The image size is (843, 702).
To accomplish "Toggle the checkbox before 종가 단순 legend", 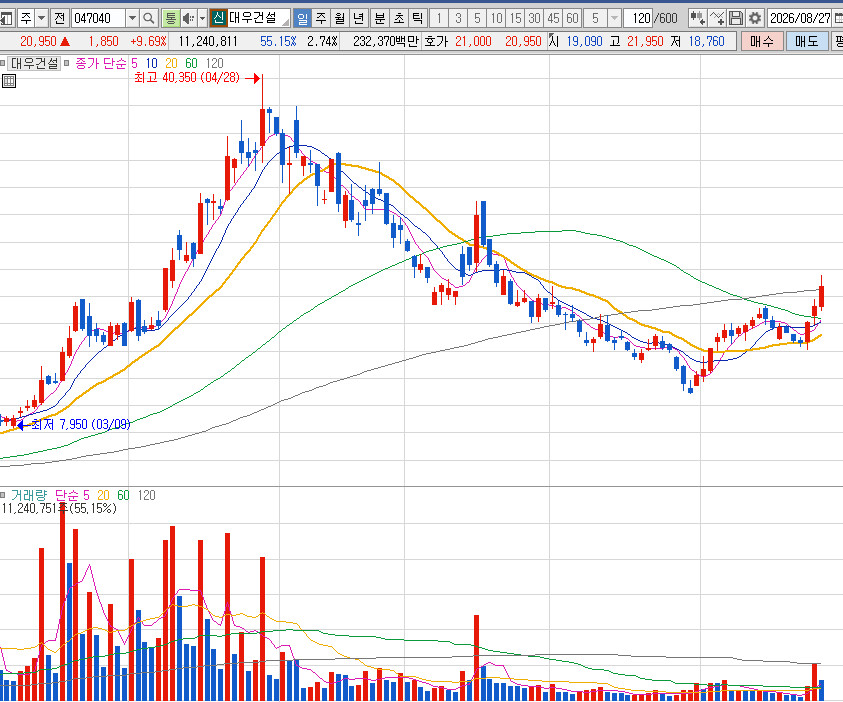I will 67,63.
